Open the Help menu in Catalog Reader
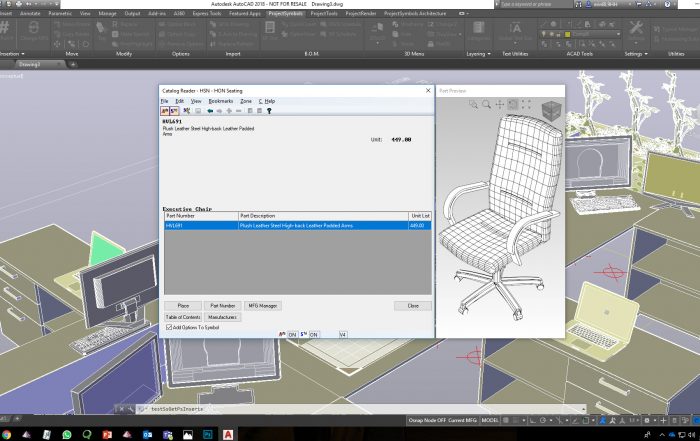Image resolution: width=700 pixels, height=441 pixels. [x=270, y=101]
